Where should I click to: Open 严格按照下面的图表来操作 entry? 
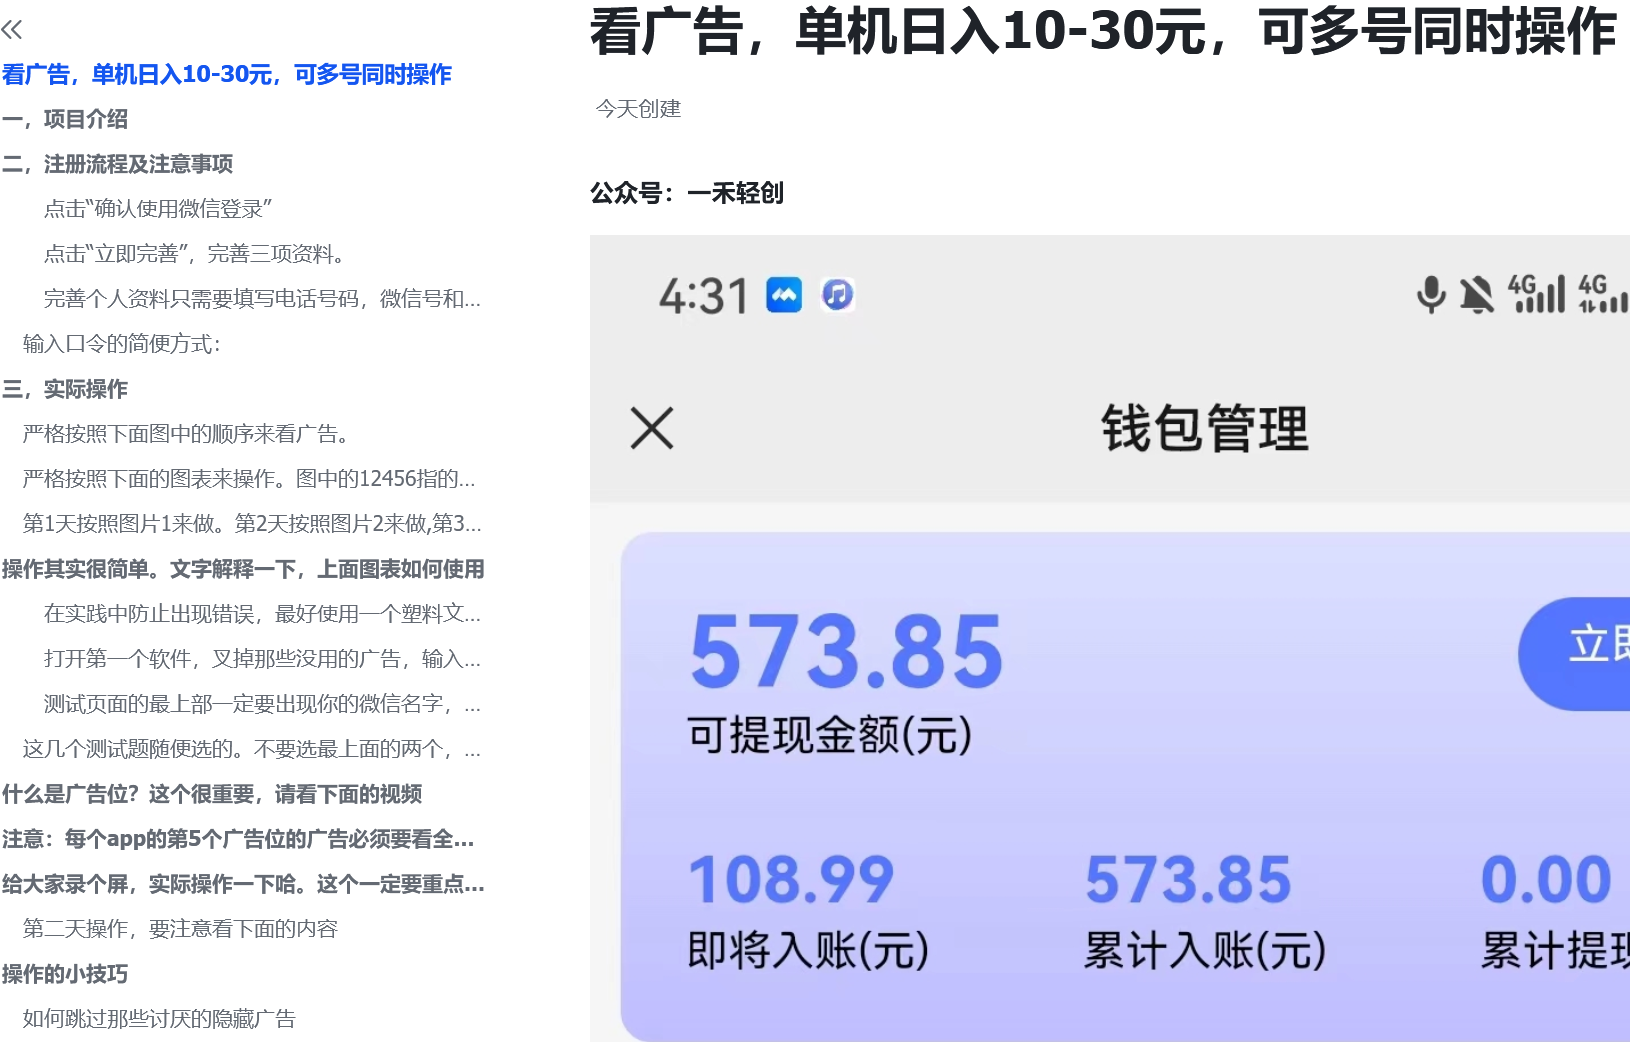tap(249, 479)
